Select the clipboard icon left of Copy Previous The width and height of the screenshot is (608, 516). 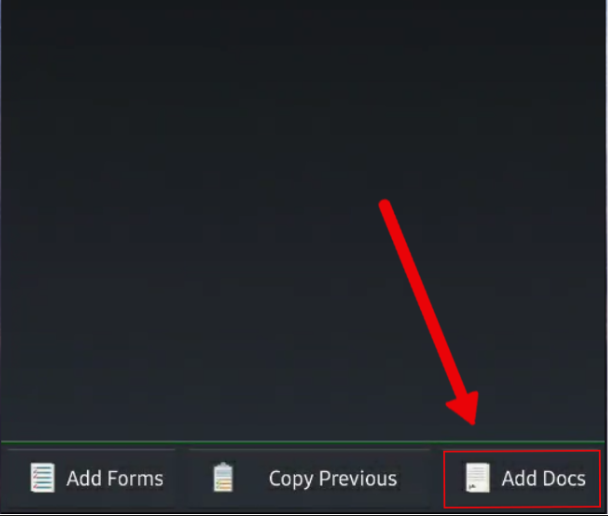tap(223, 477)
